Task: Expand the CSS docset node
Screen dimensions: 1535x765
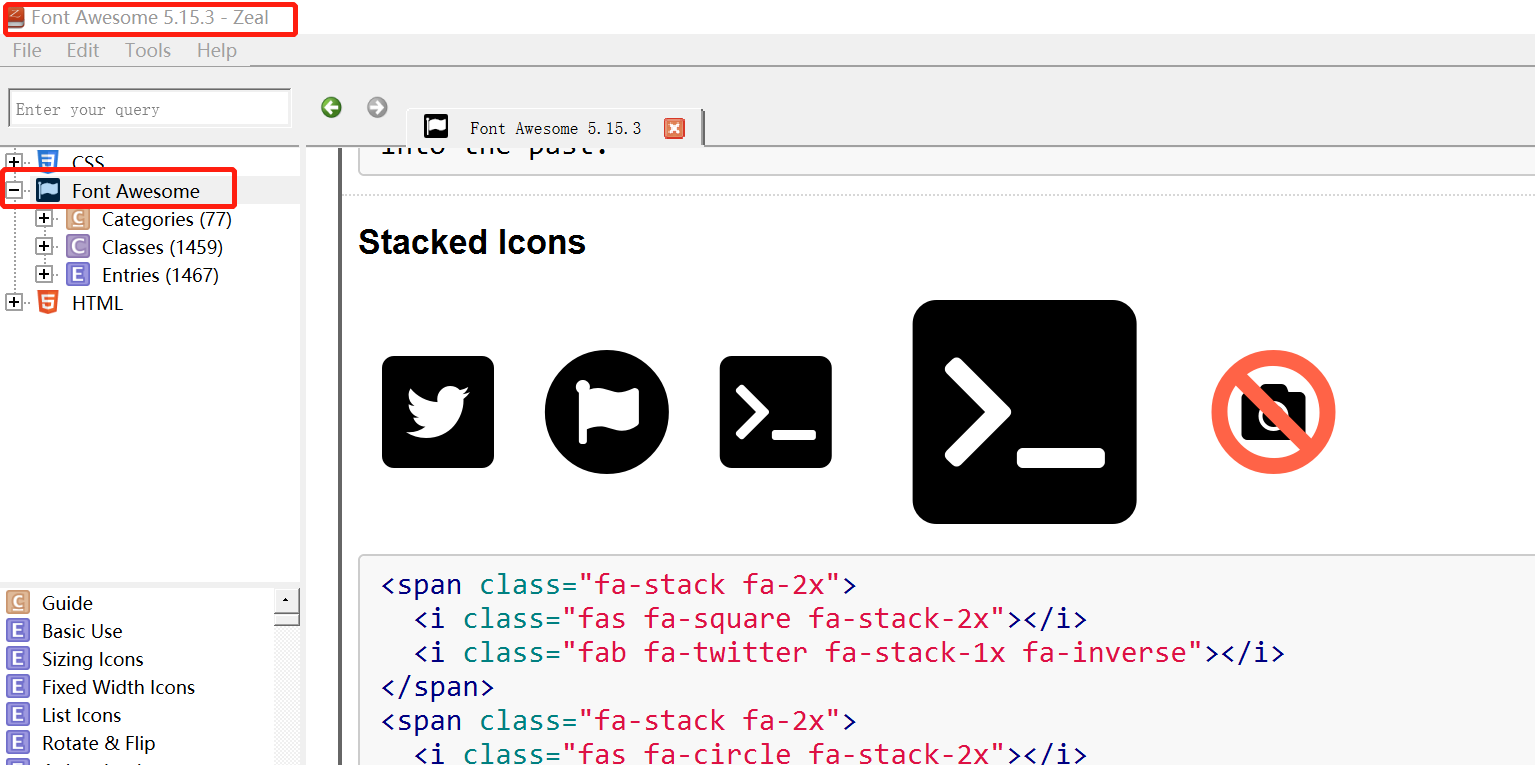Action: tap(14, 162)
